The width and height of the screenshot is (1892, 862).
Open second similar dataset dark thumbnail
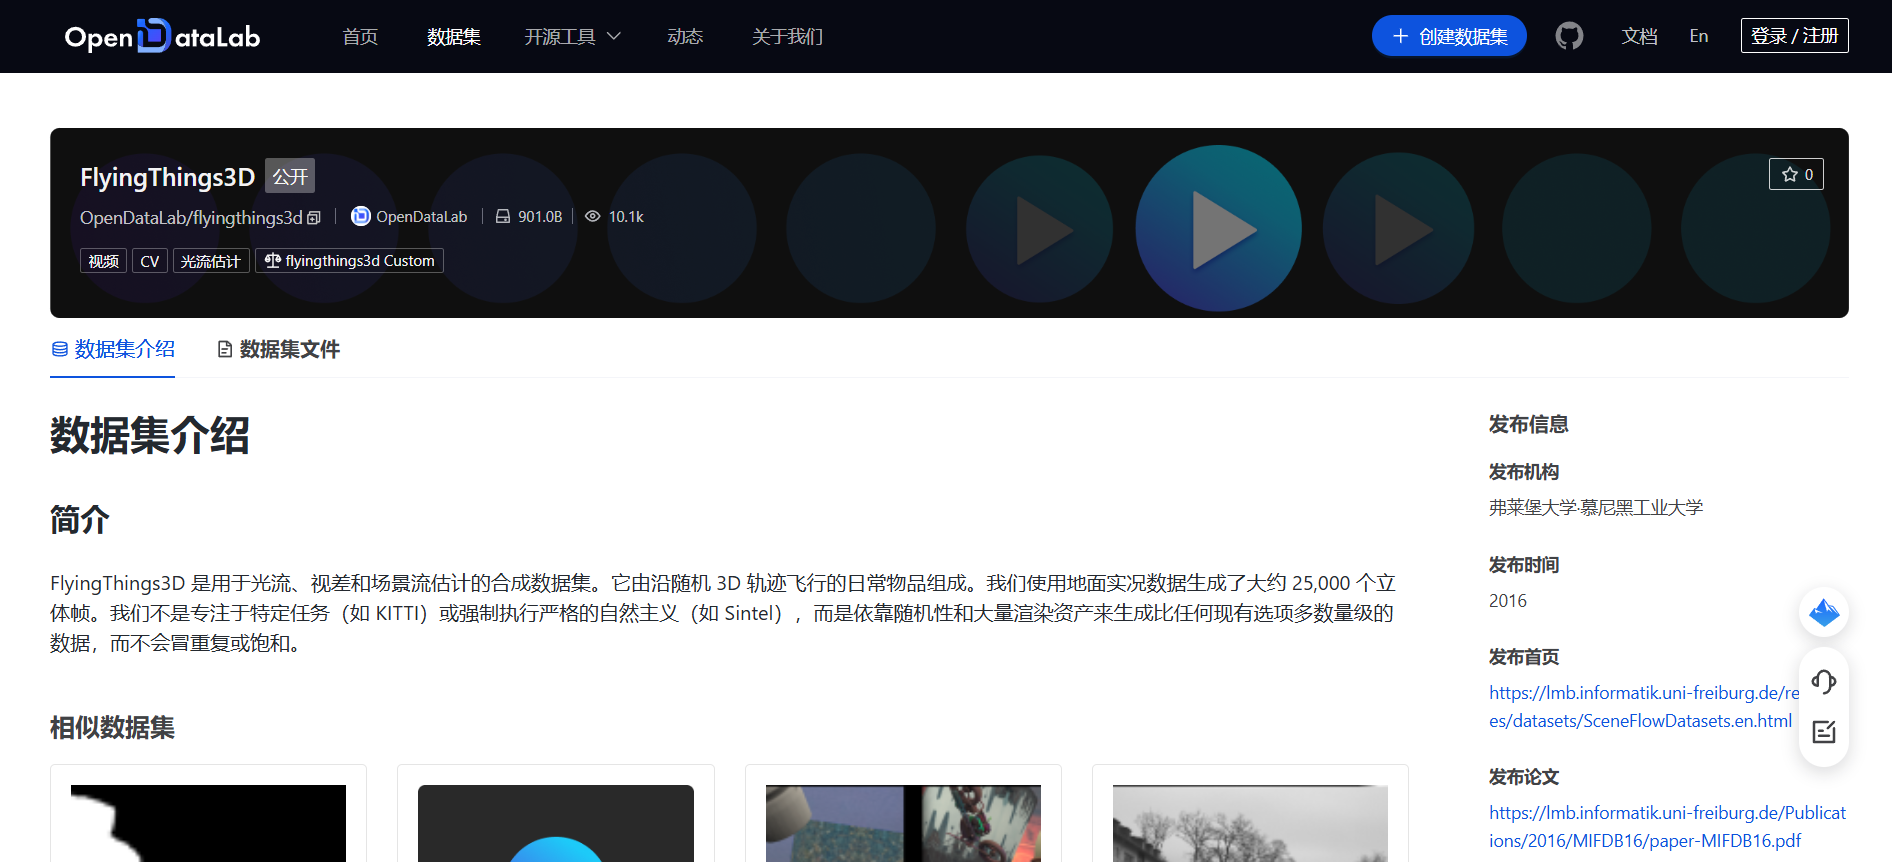click(556, 823)
